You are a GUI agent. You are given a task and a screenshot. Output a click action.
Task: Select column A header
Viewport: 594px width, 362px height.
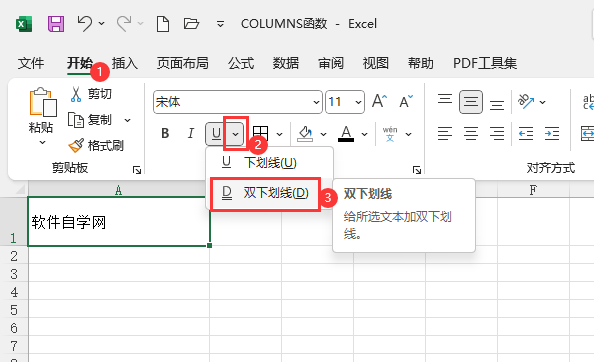pyautogui.click(x=118, y=190)
